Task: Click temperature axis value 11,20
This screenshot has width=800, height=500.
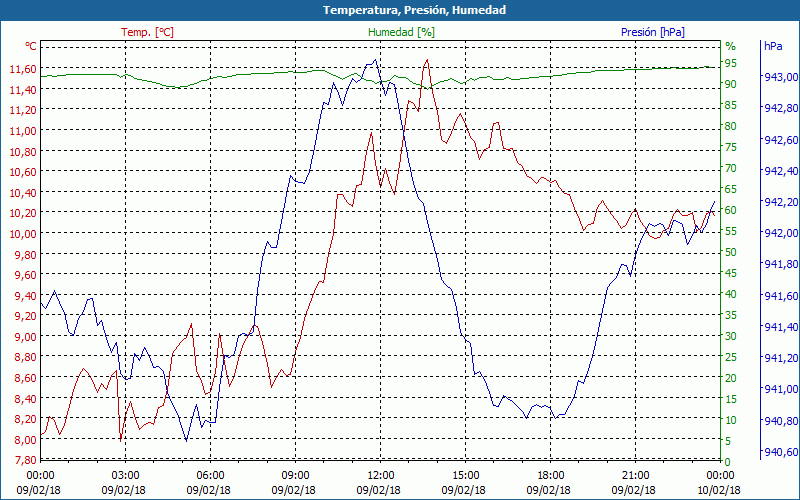Action: 23,110
